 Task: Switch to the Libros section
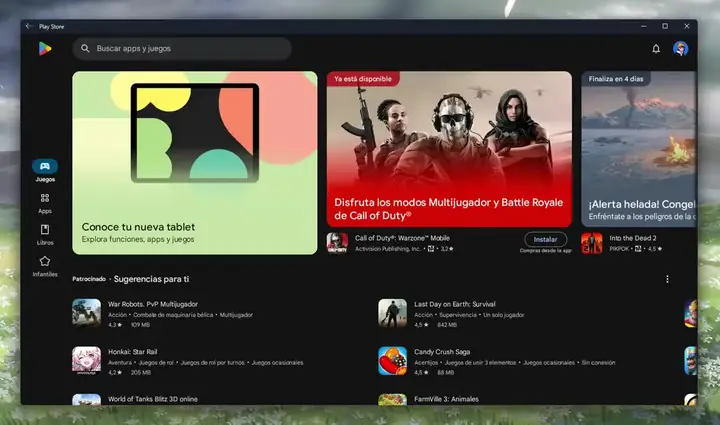(45, 235)
